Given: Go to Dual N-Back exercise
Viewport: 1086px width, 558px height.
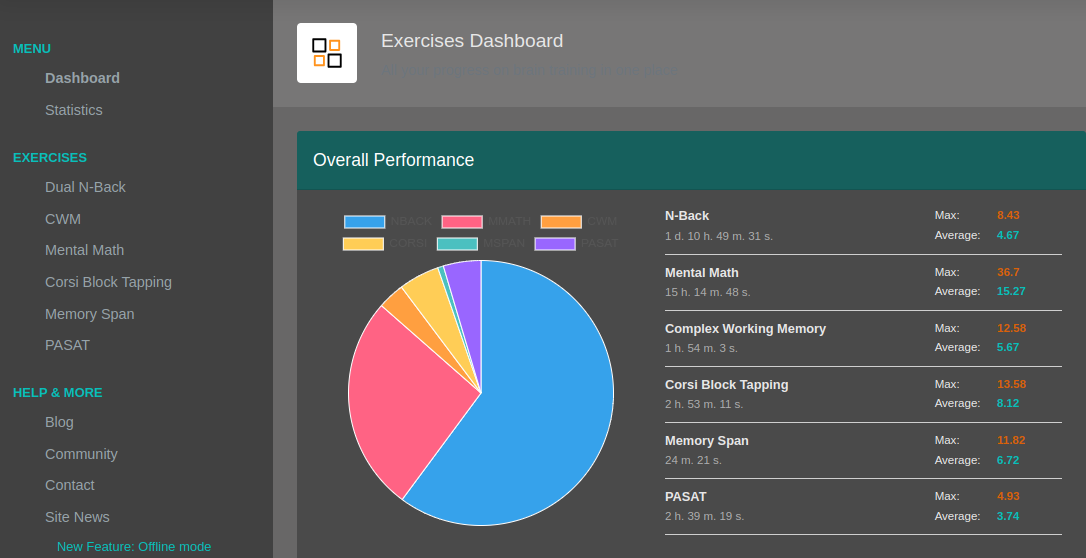Looking at the screenshot, I should [85, 187].
